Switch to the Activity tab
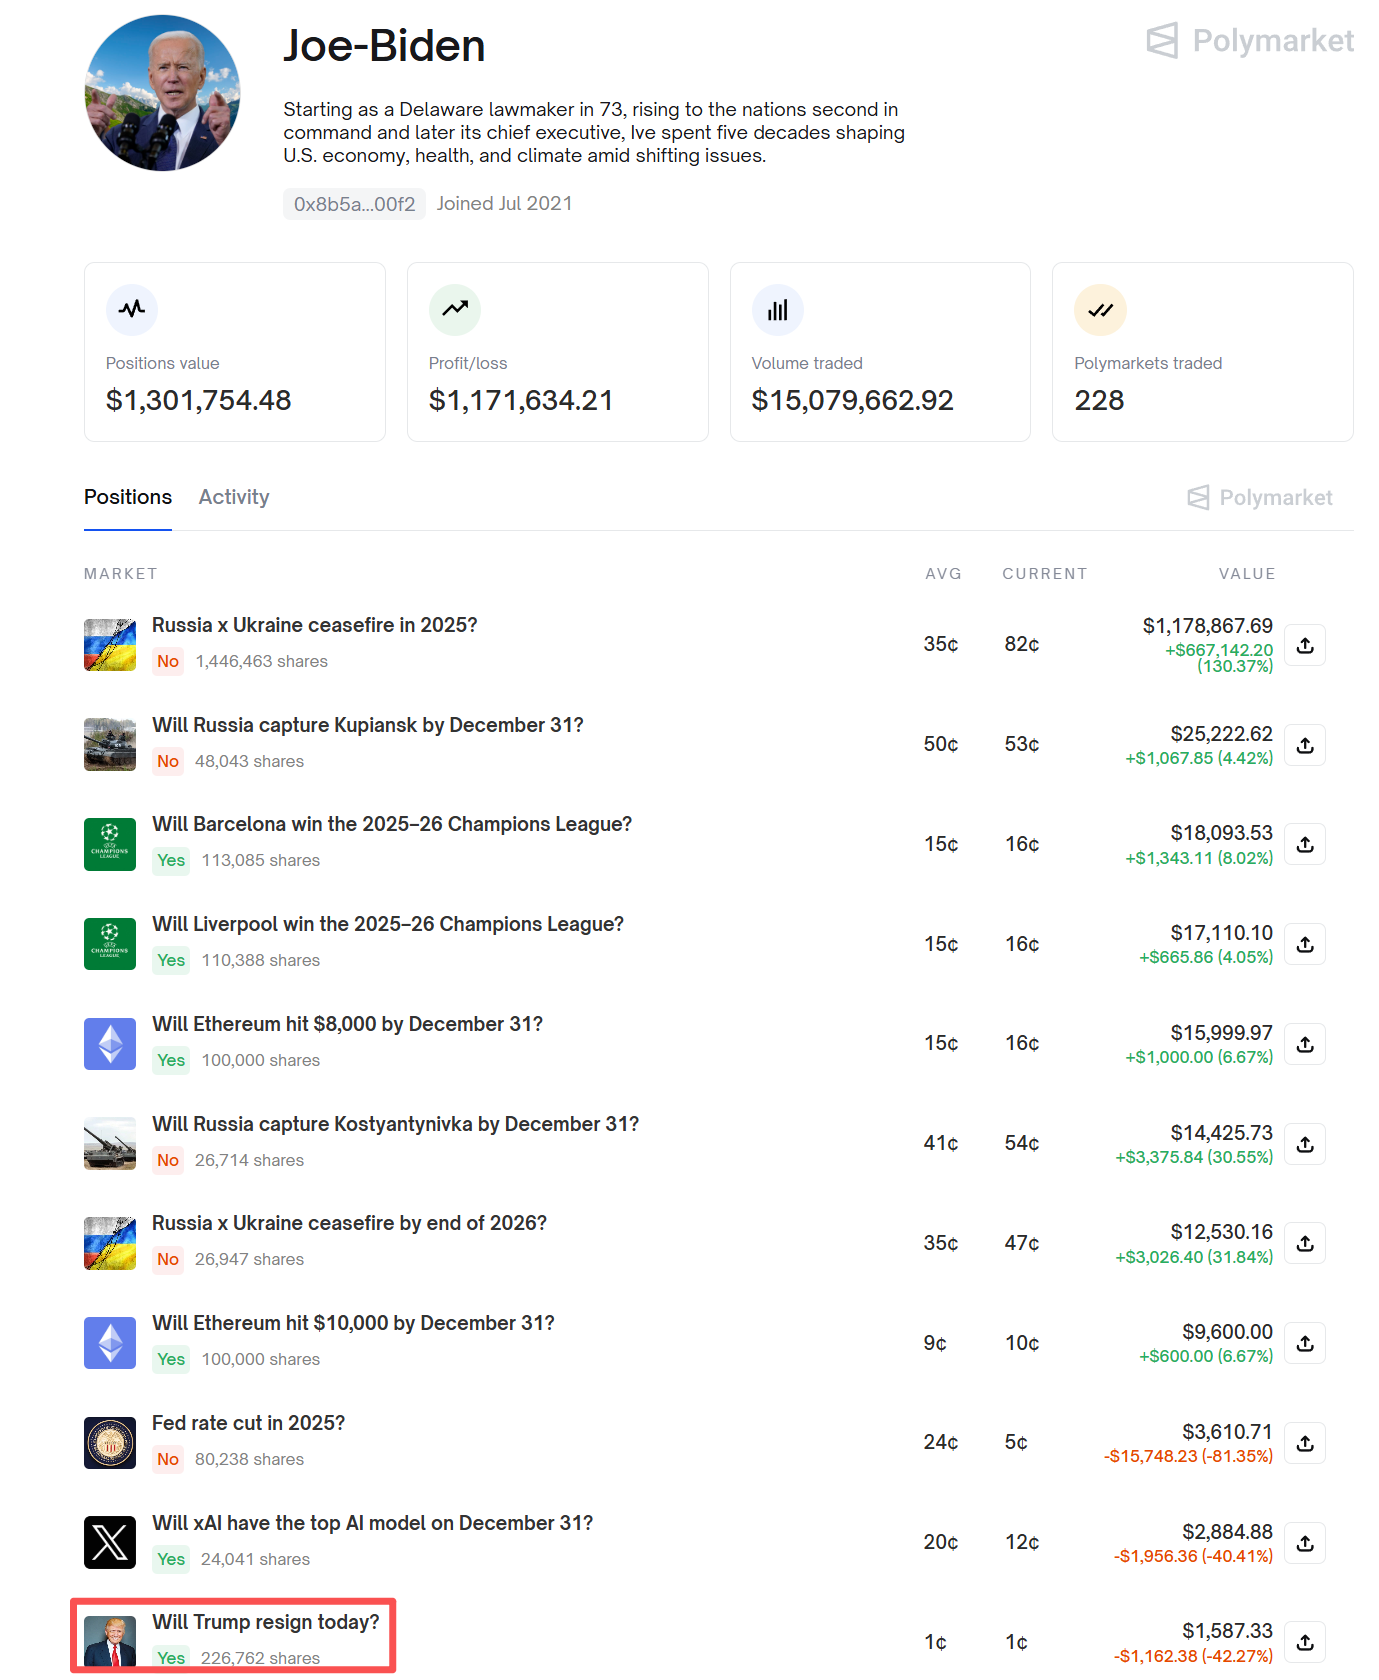 click(234, 497)
